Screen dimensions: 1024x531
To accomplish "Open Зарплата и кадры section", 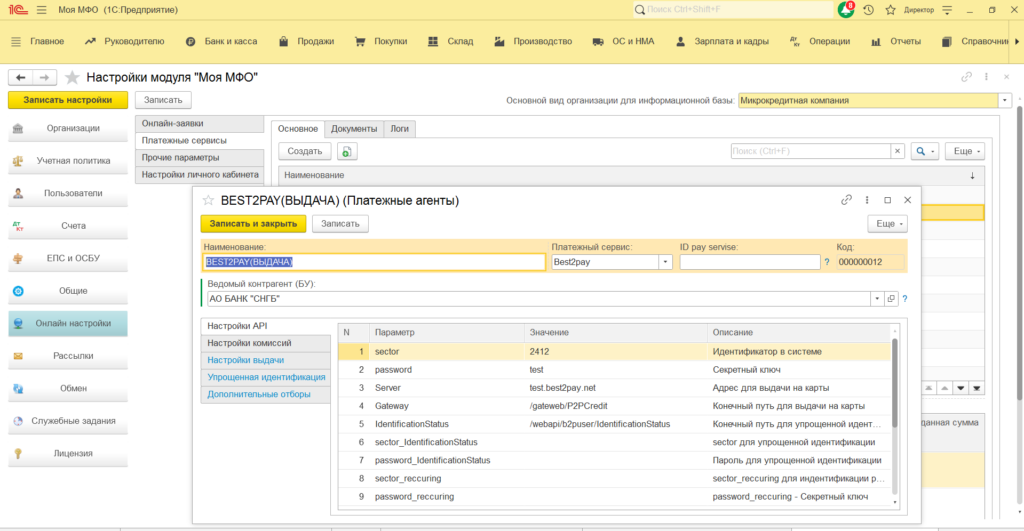I will point(722,41).
